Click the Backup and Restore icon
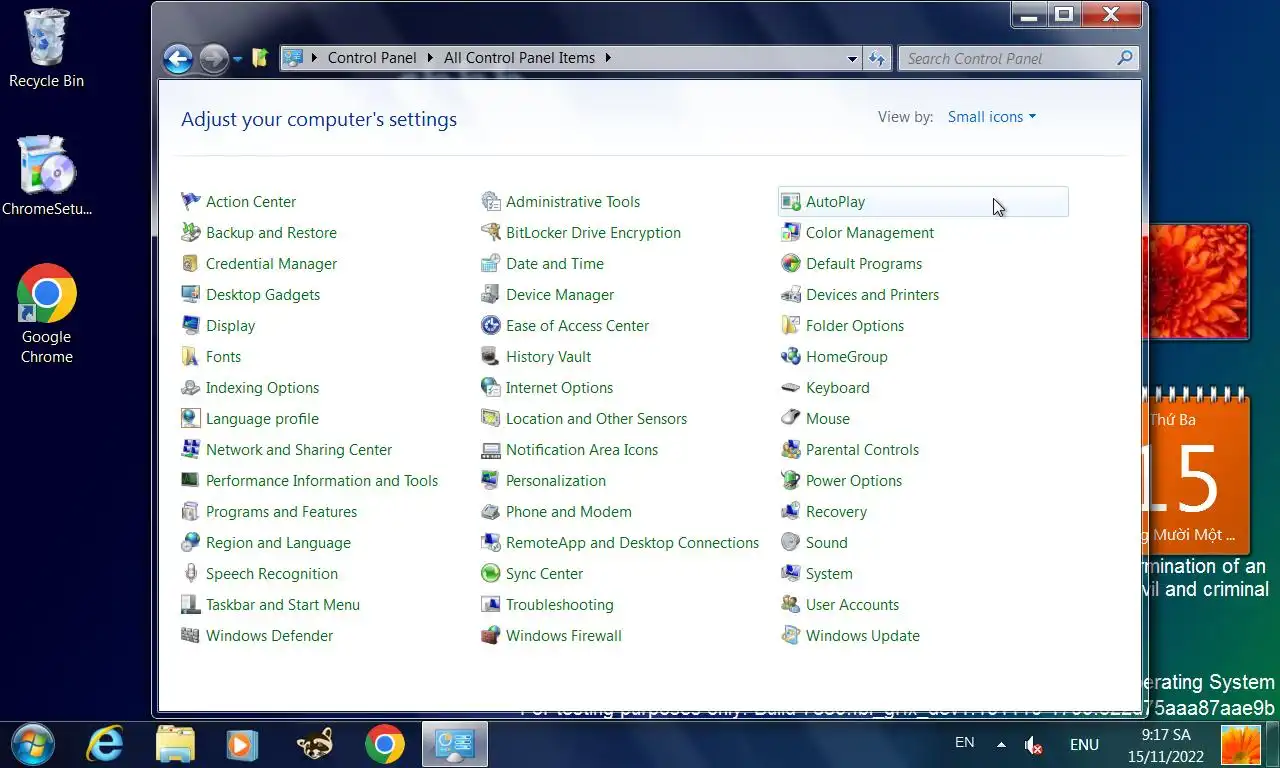The height and width of the screenshot is (768, 1280). click(x=190, y=233)
